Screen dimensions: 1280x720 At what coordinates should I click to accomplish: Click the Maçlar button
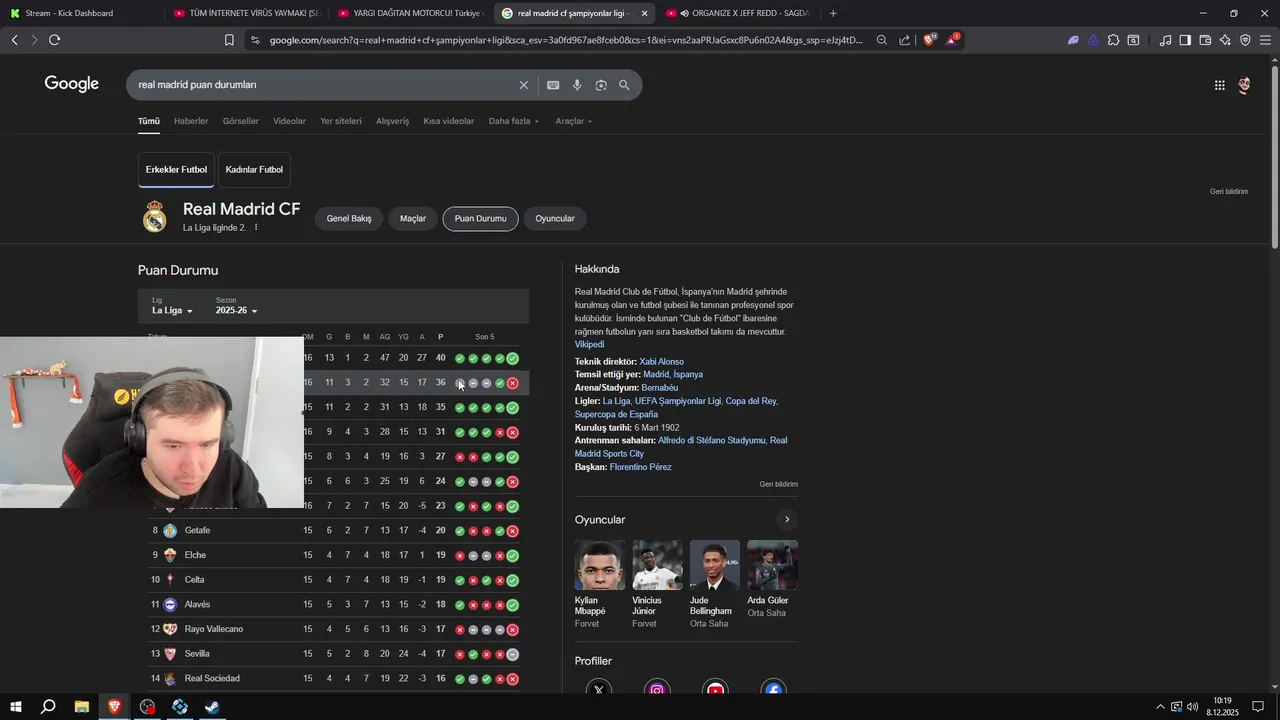(413, 218)
